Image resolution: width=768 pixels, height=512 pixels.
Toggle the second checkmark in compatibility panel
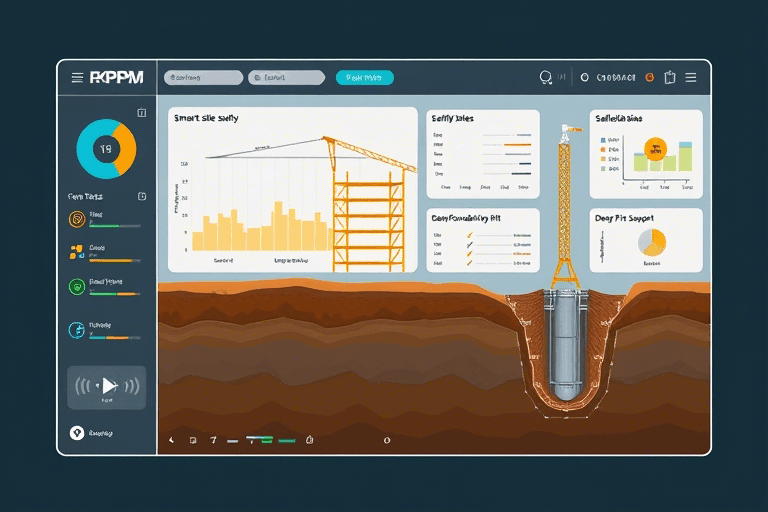pos(468,246)
